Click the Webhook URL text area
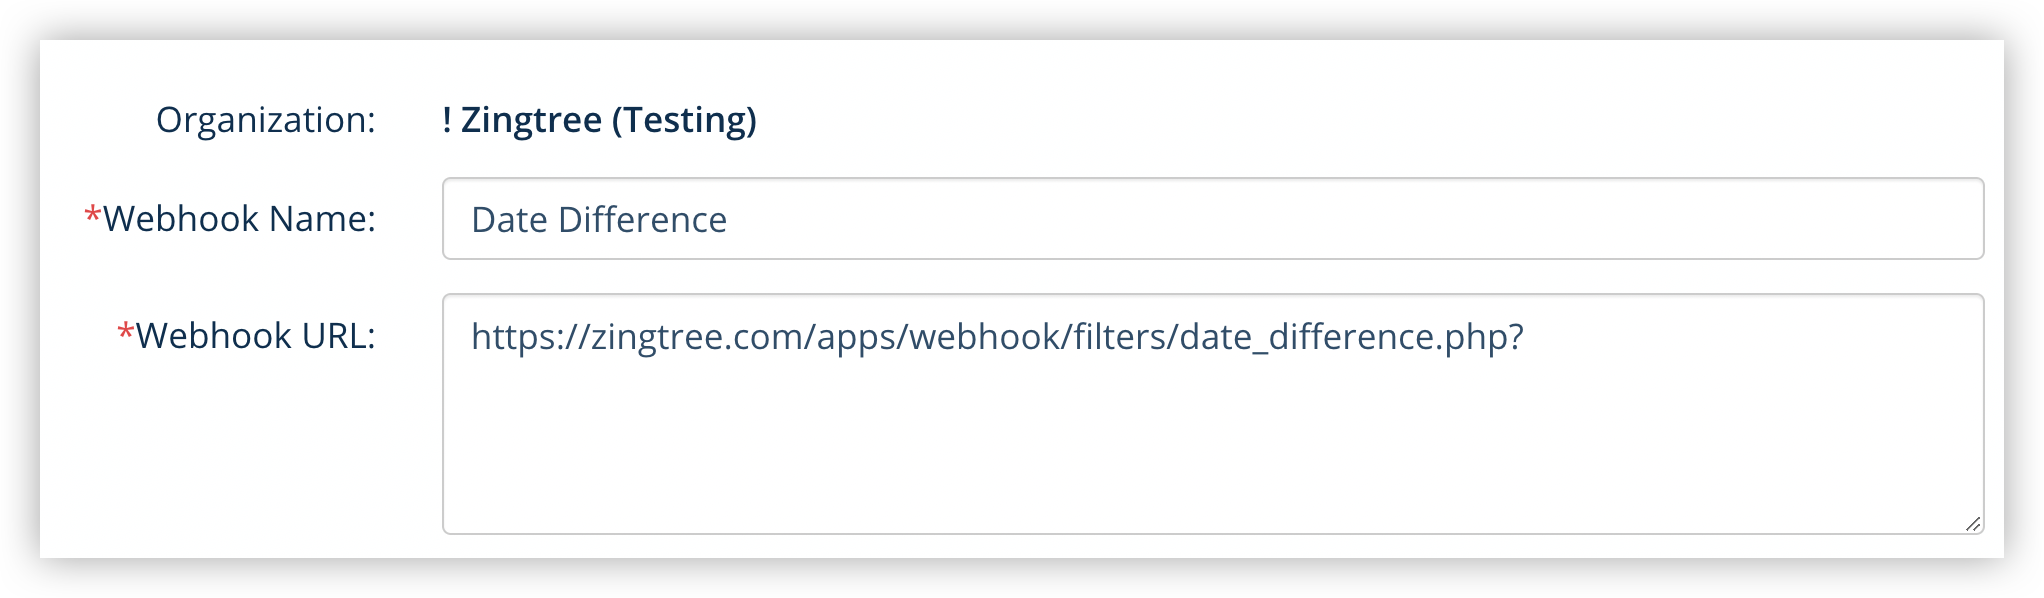This screenshot has width=2044, height=598. point(1212,413)
